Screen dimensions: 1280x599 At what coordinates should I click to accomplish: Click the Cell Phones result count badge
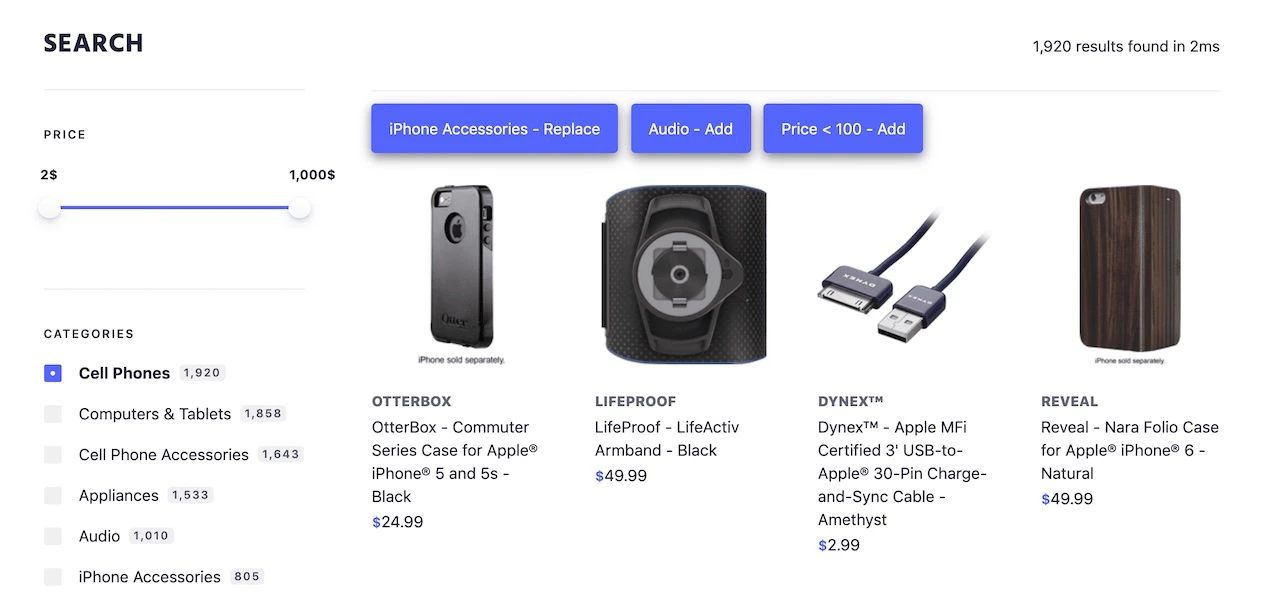tap(201, 372)
